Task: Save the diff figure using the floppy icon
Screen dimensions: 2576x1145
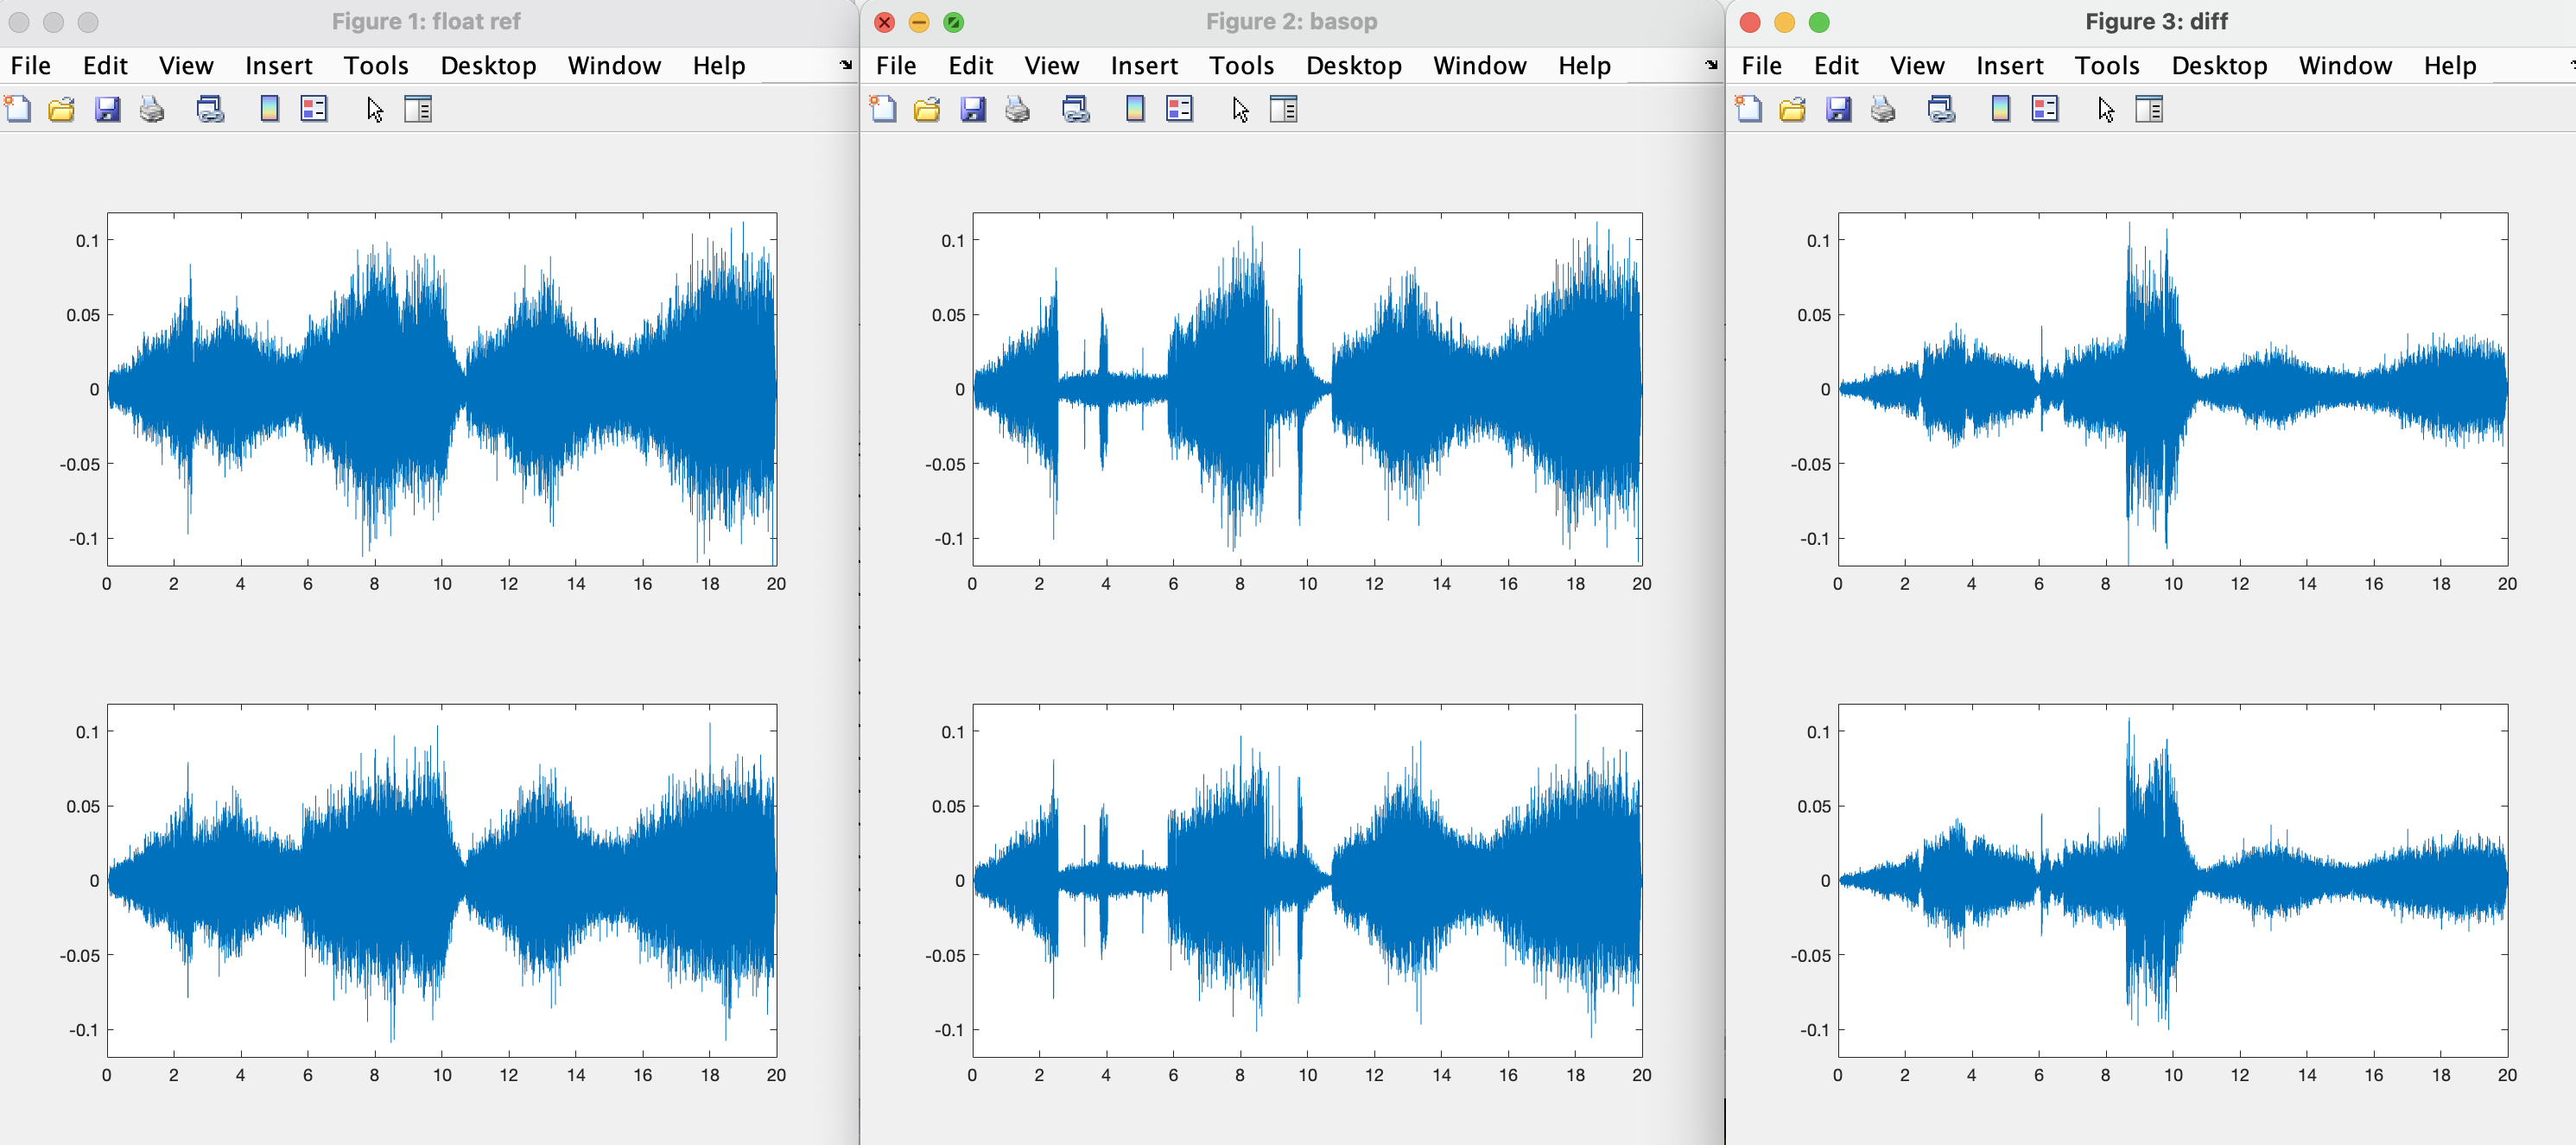Action: [x=1838, y=109]
